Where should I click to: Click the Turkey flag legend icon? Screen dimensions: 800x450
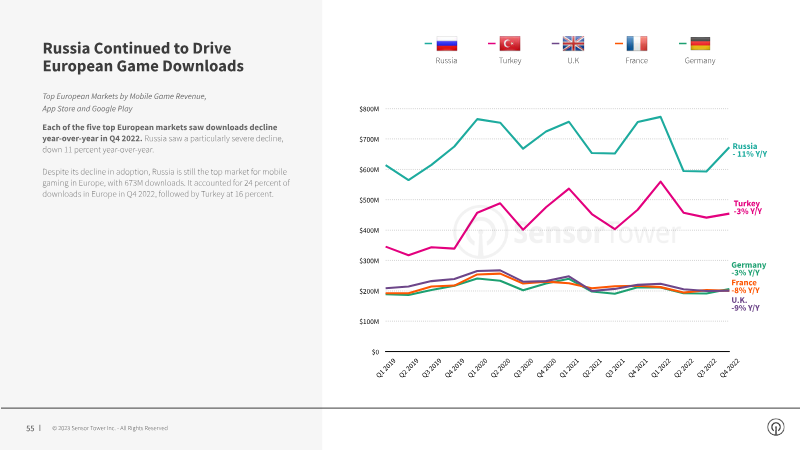510,44
